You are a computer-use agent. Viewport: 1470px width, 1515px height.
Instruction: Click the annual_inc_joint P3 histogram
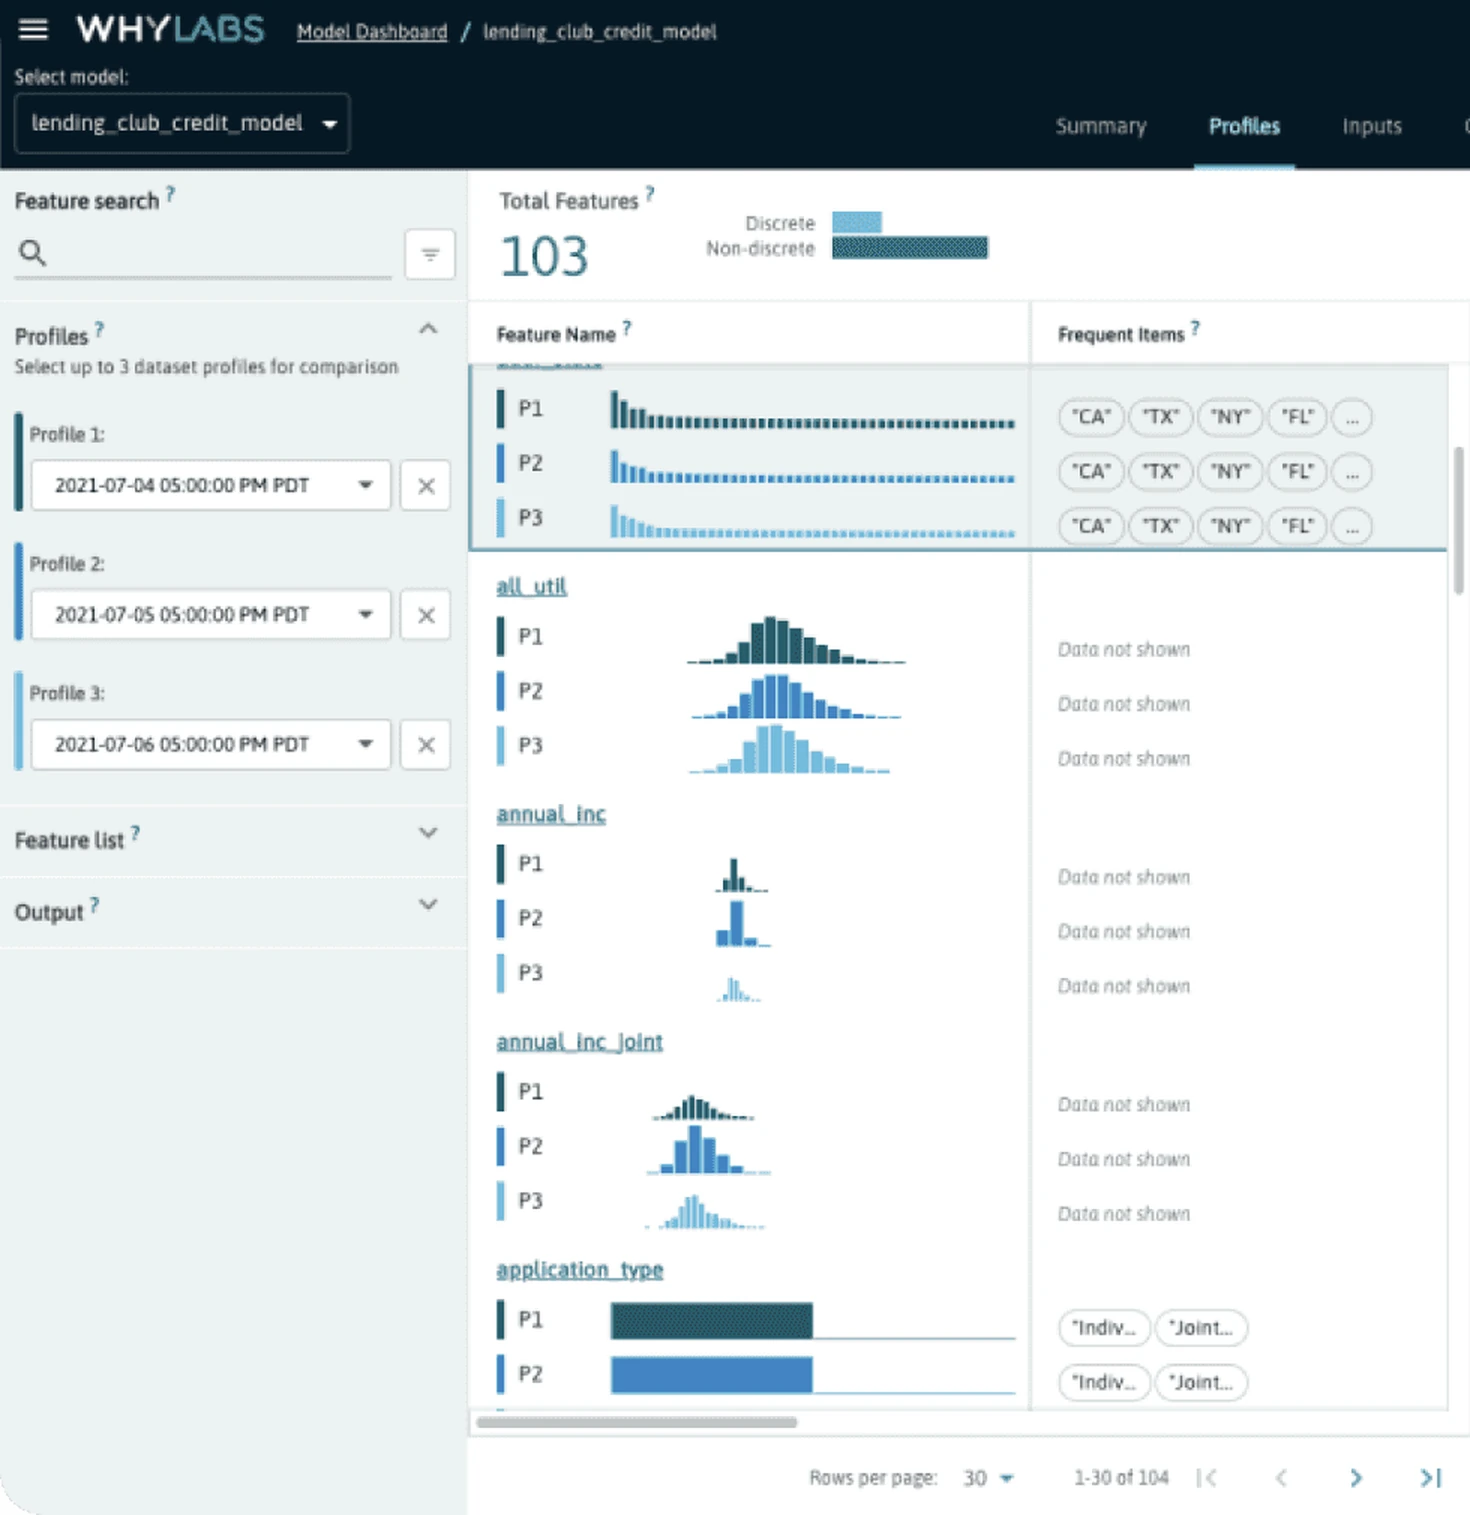point(705,1211)
